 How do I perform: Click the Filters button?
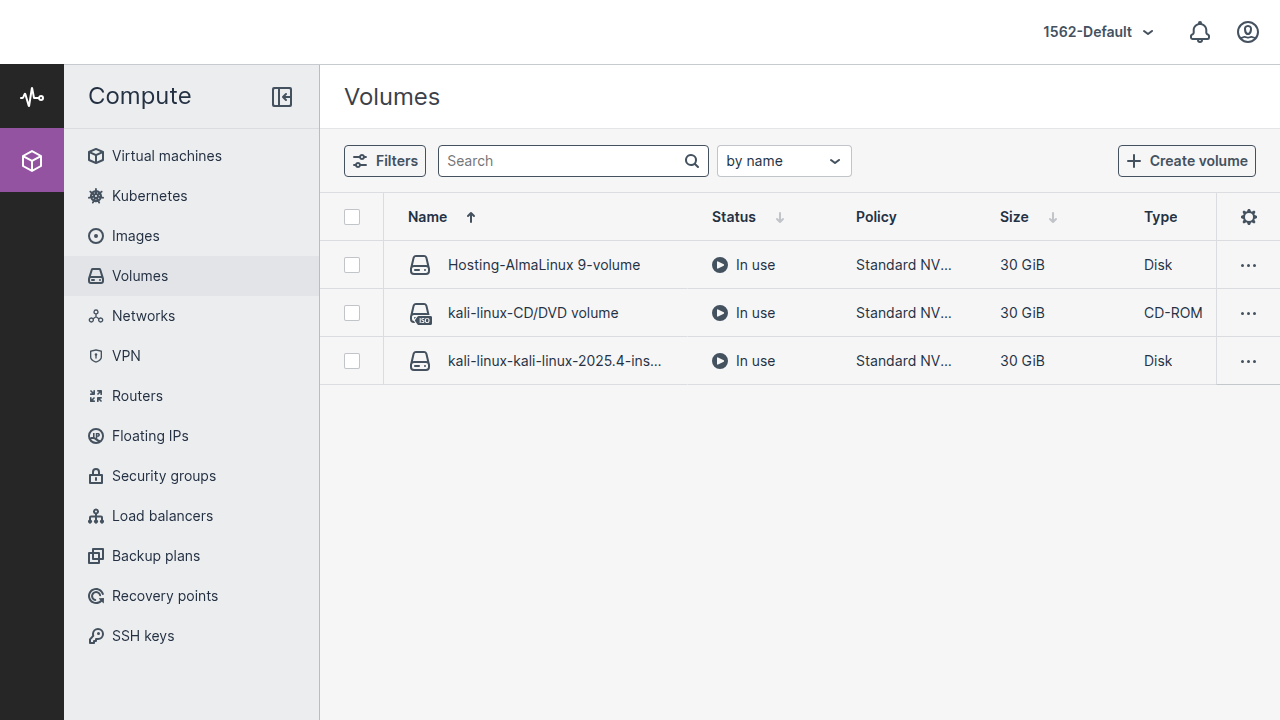click(x=385, y=161)
